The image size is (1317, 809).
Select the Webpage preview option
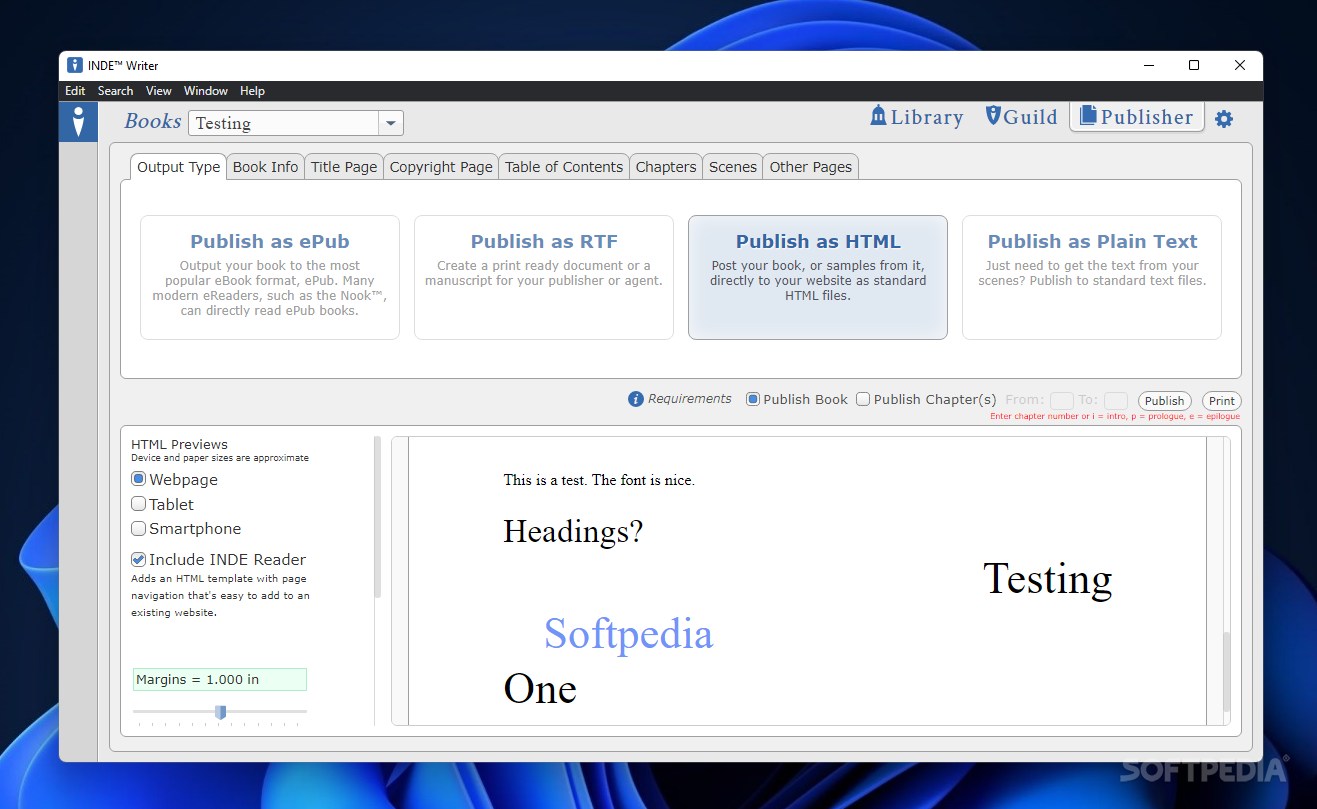tap(139, 479)
